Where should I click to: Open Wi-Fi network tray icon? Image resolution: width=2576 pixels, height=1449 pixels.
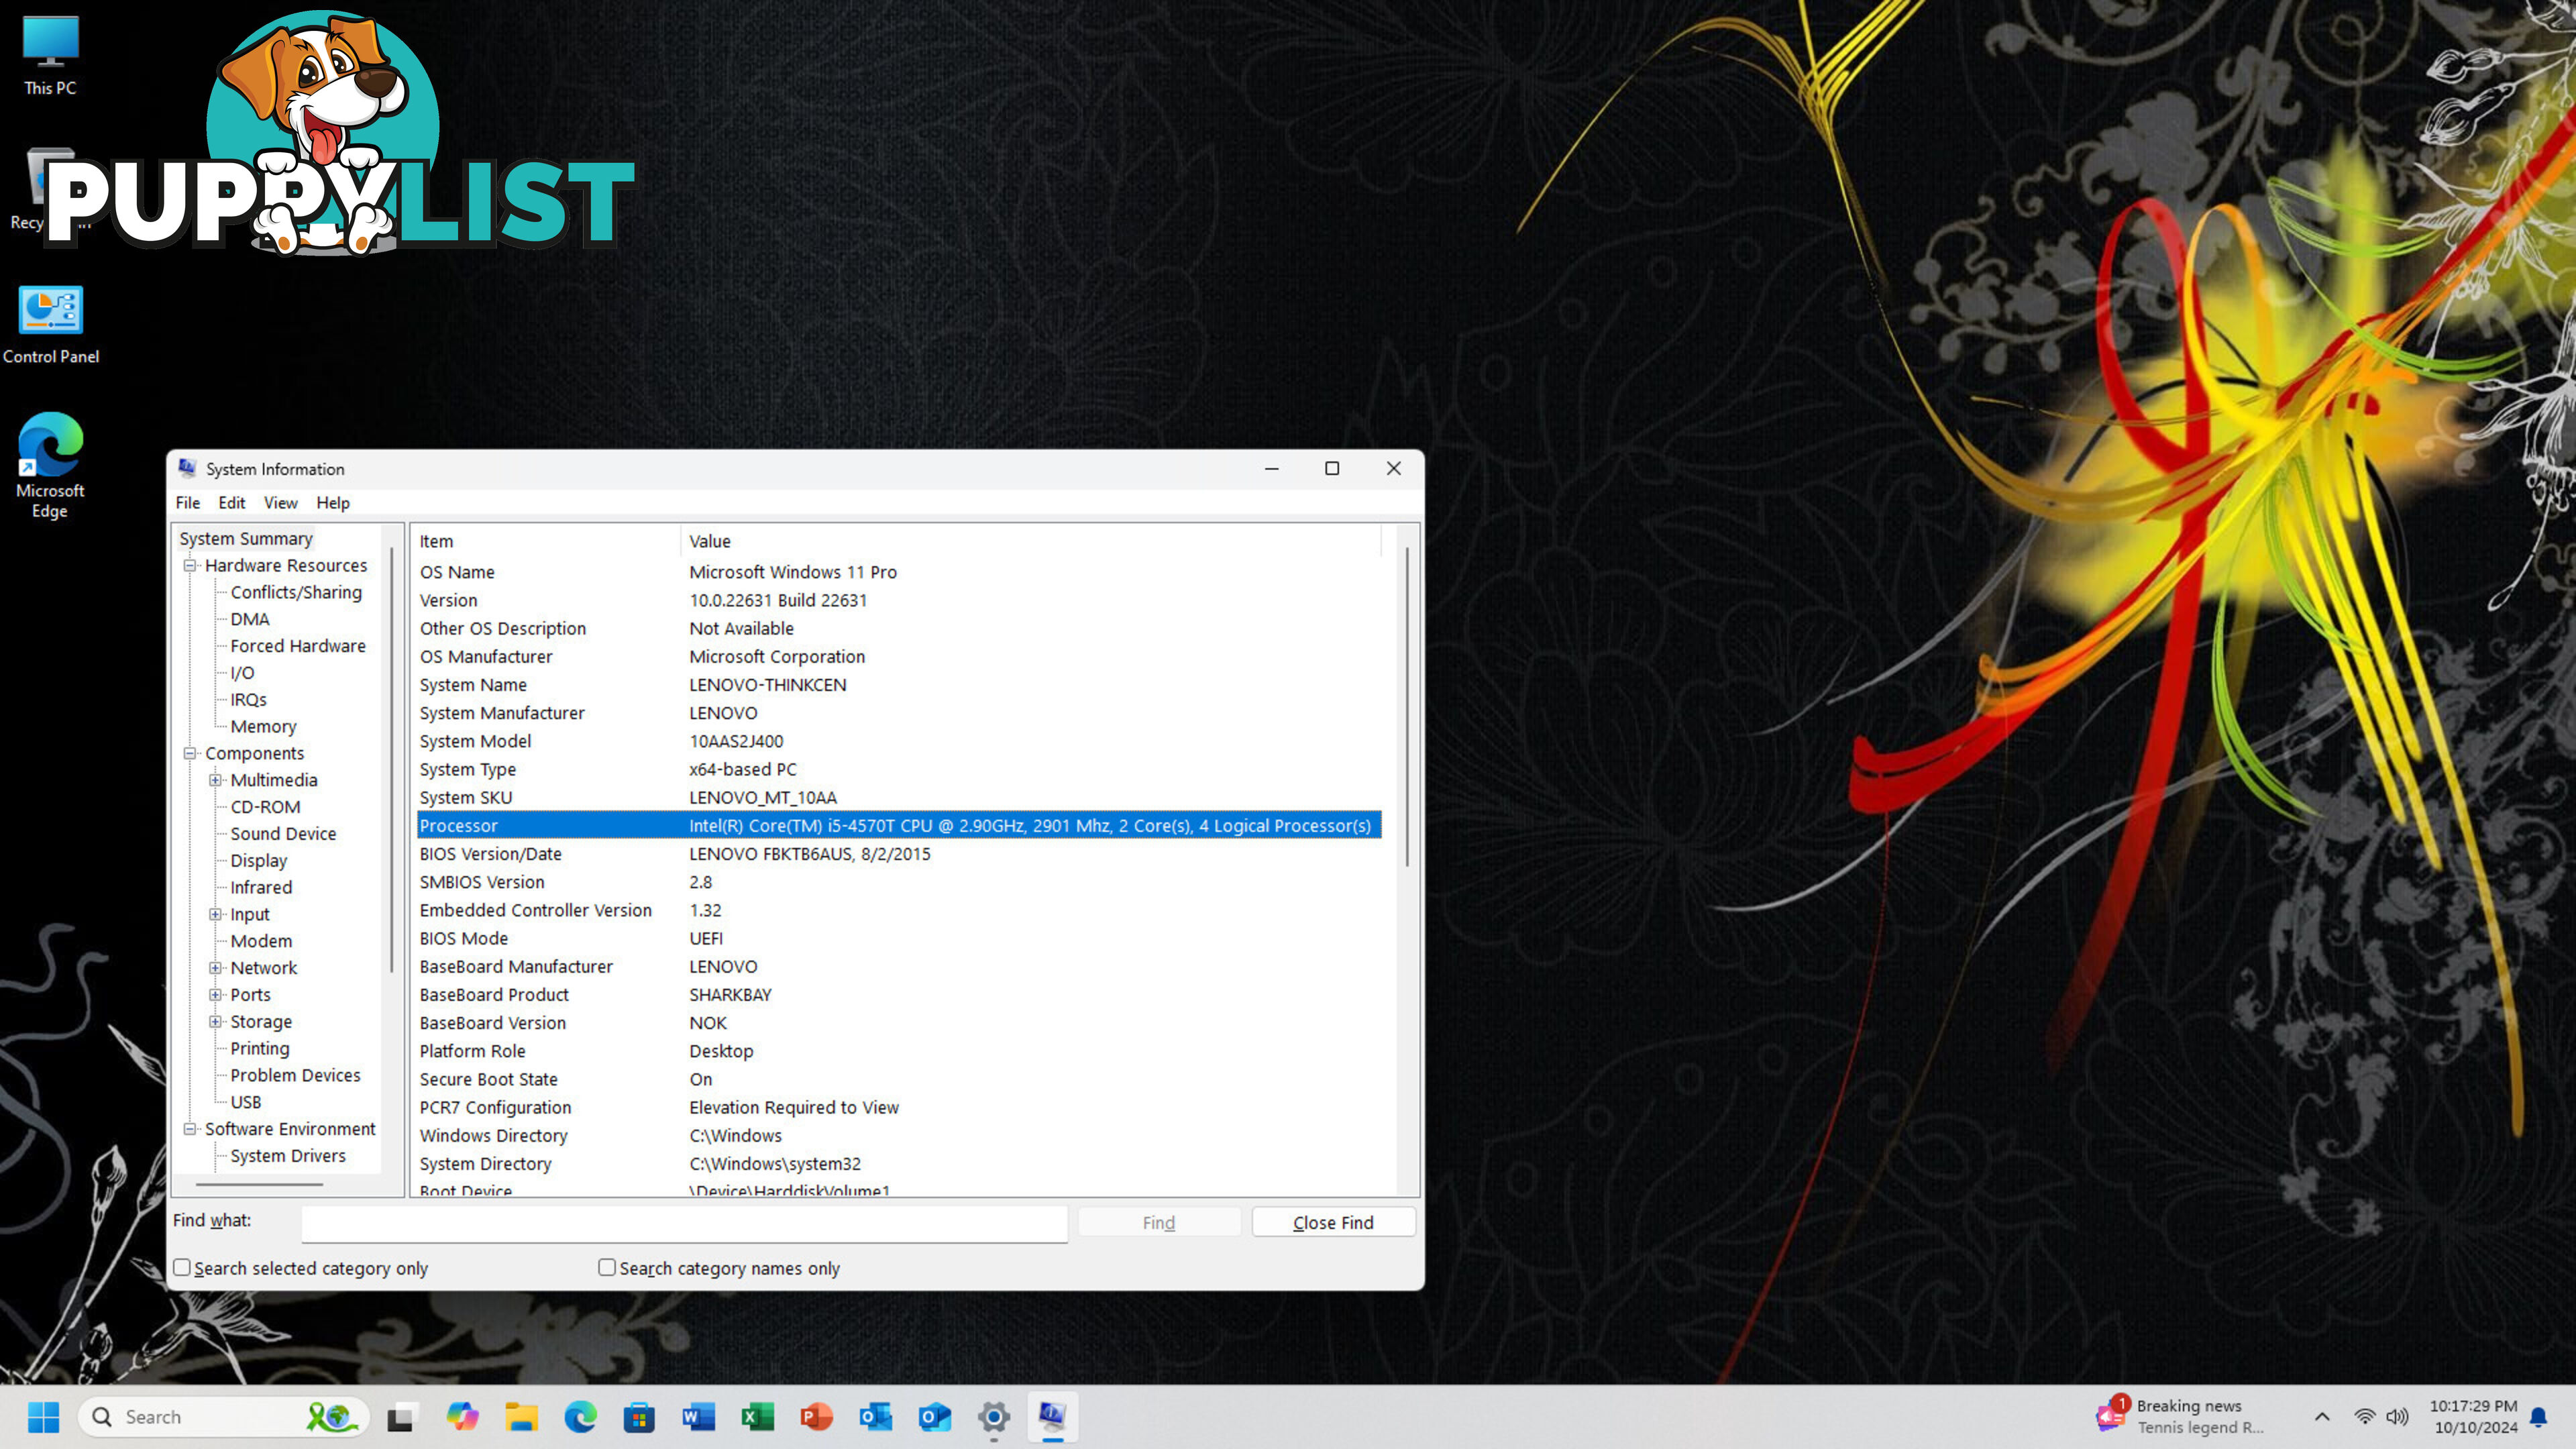coord(2365,1417)
